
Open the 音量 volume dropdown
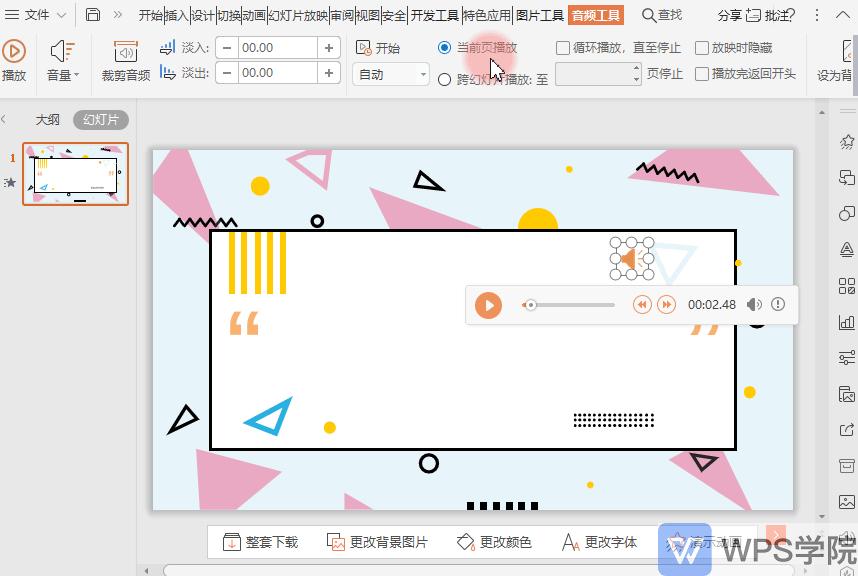tap(62, 73)
